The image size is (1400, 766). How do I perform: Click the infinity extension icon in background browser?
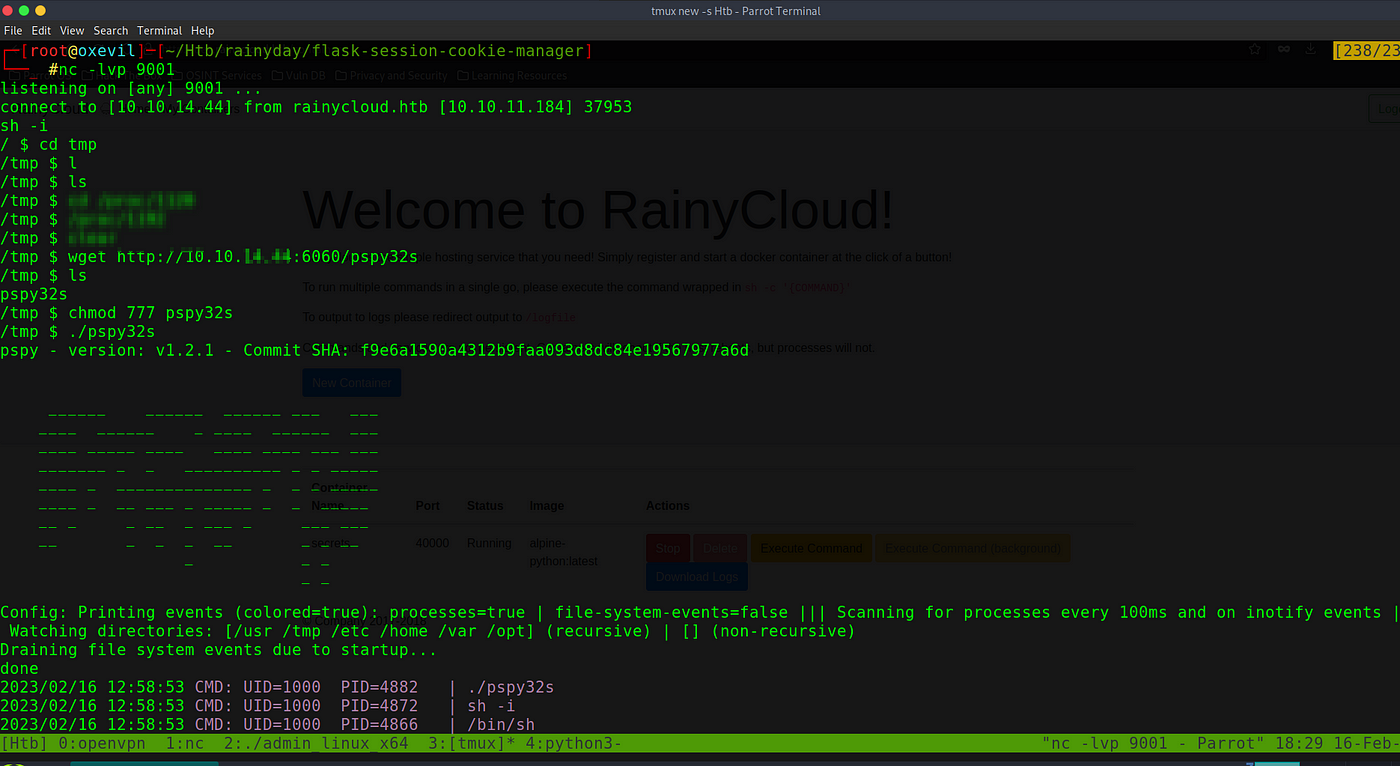[x=1283, y=48]
